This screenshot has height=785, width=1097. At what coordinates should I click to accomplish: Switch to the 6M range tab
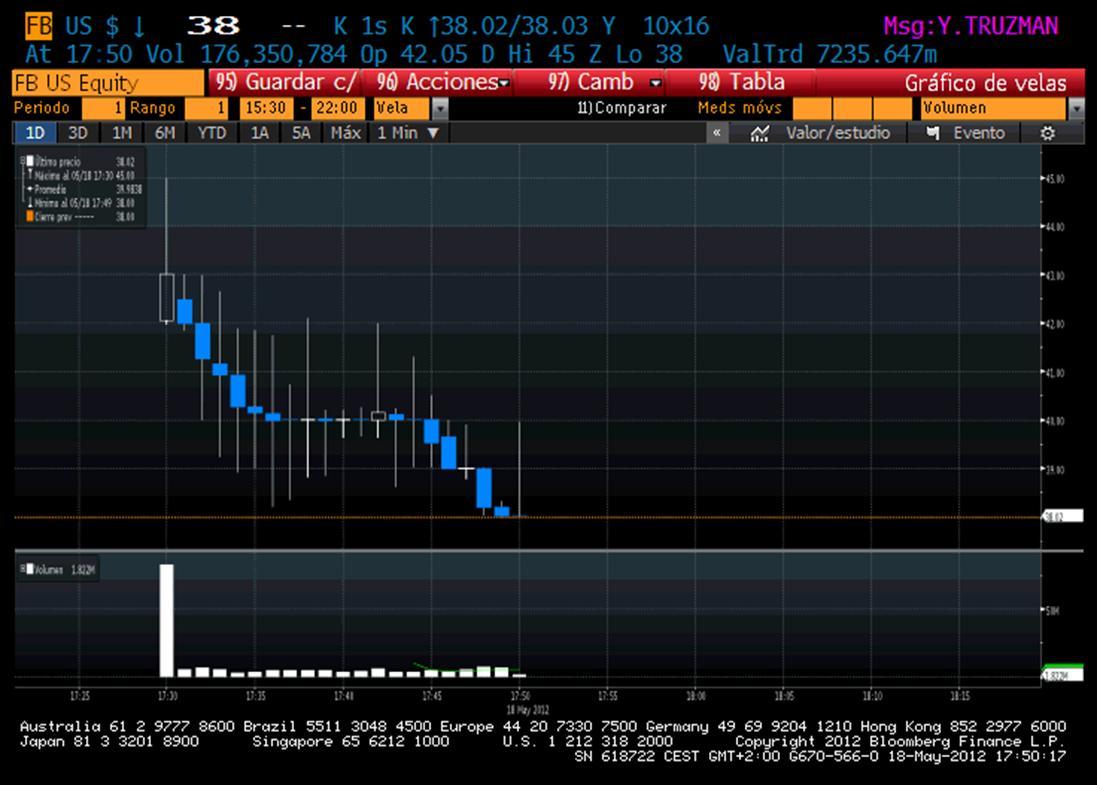coord(165,133)
